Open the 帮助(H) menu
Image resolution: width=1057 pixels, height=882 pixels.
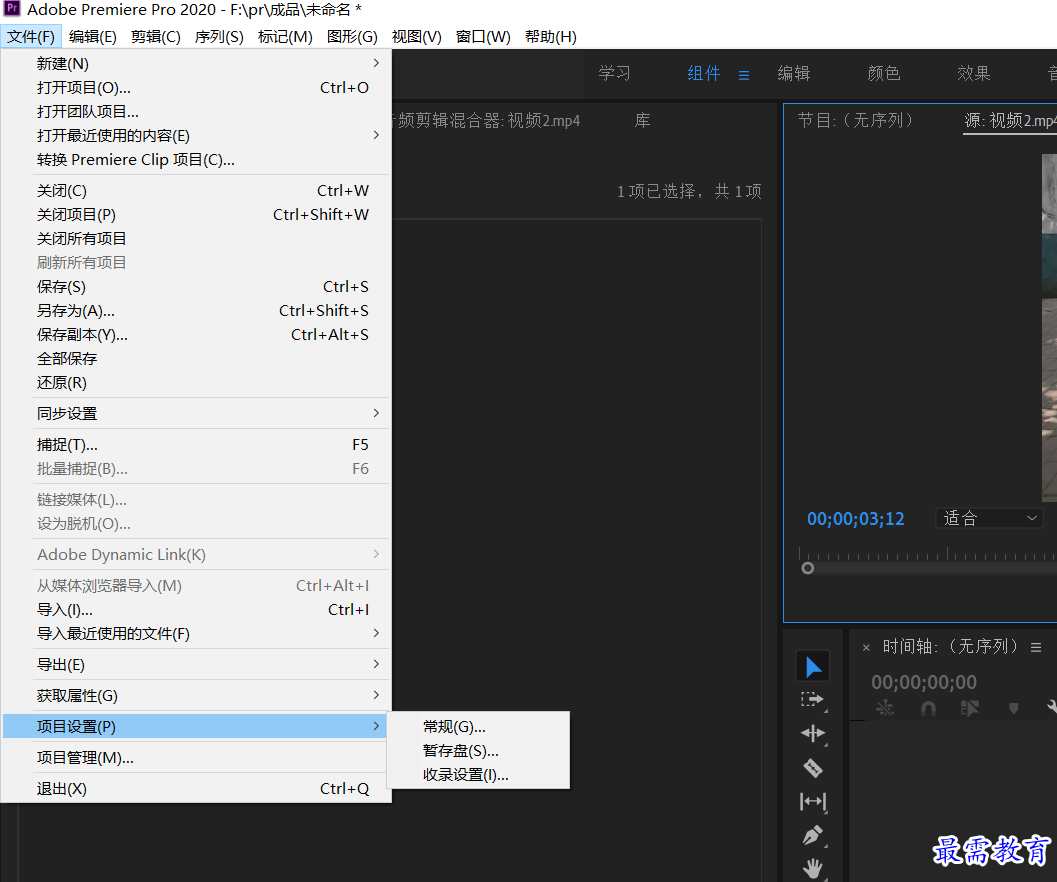551,36
